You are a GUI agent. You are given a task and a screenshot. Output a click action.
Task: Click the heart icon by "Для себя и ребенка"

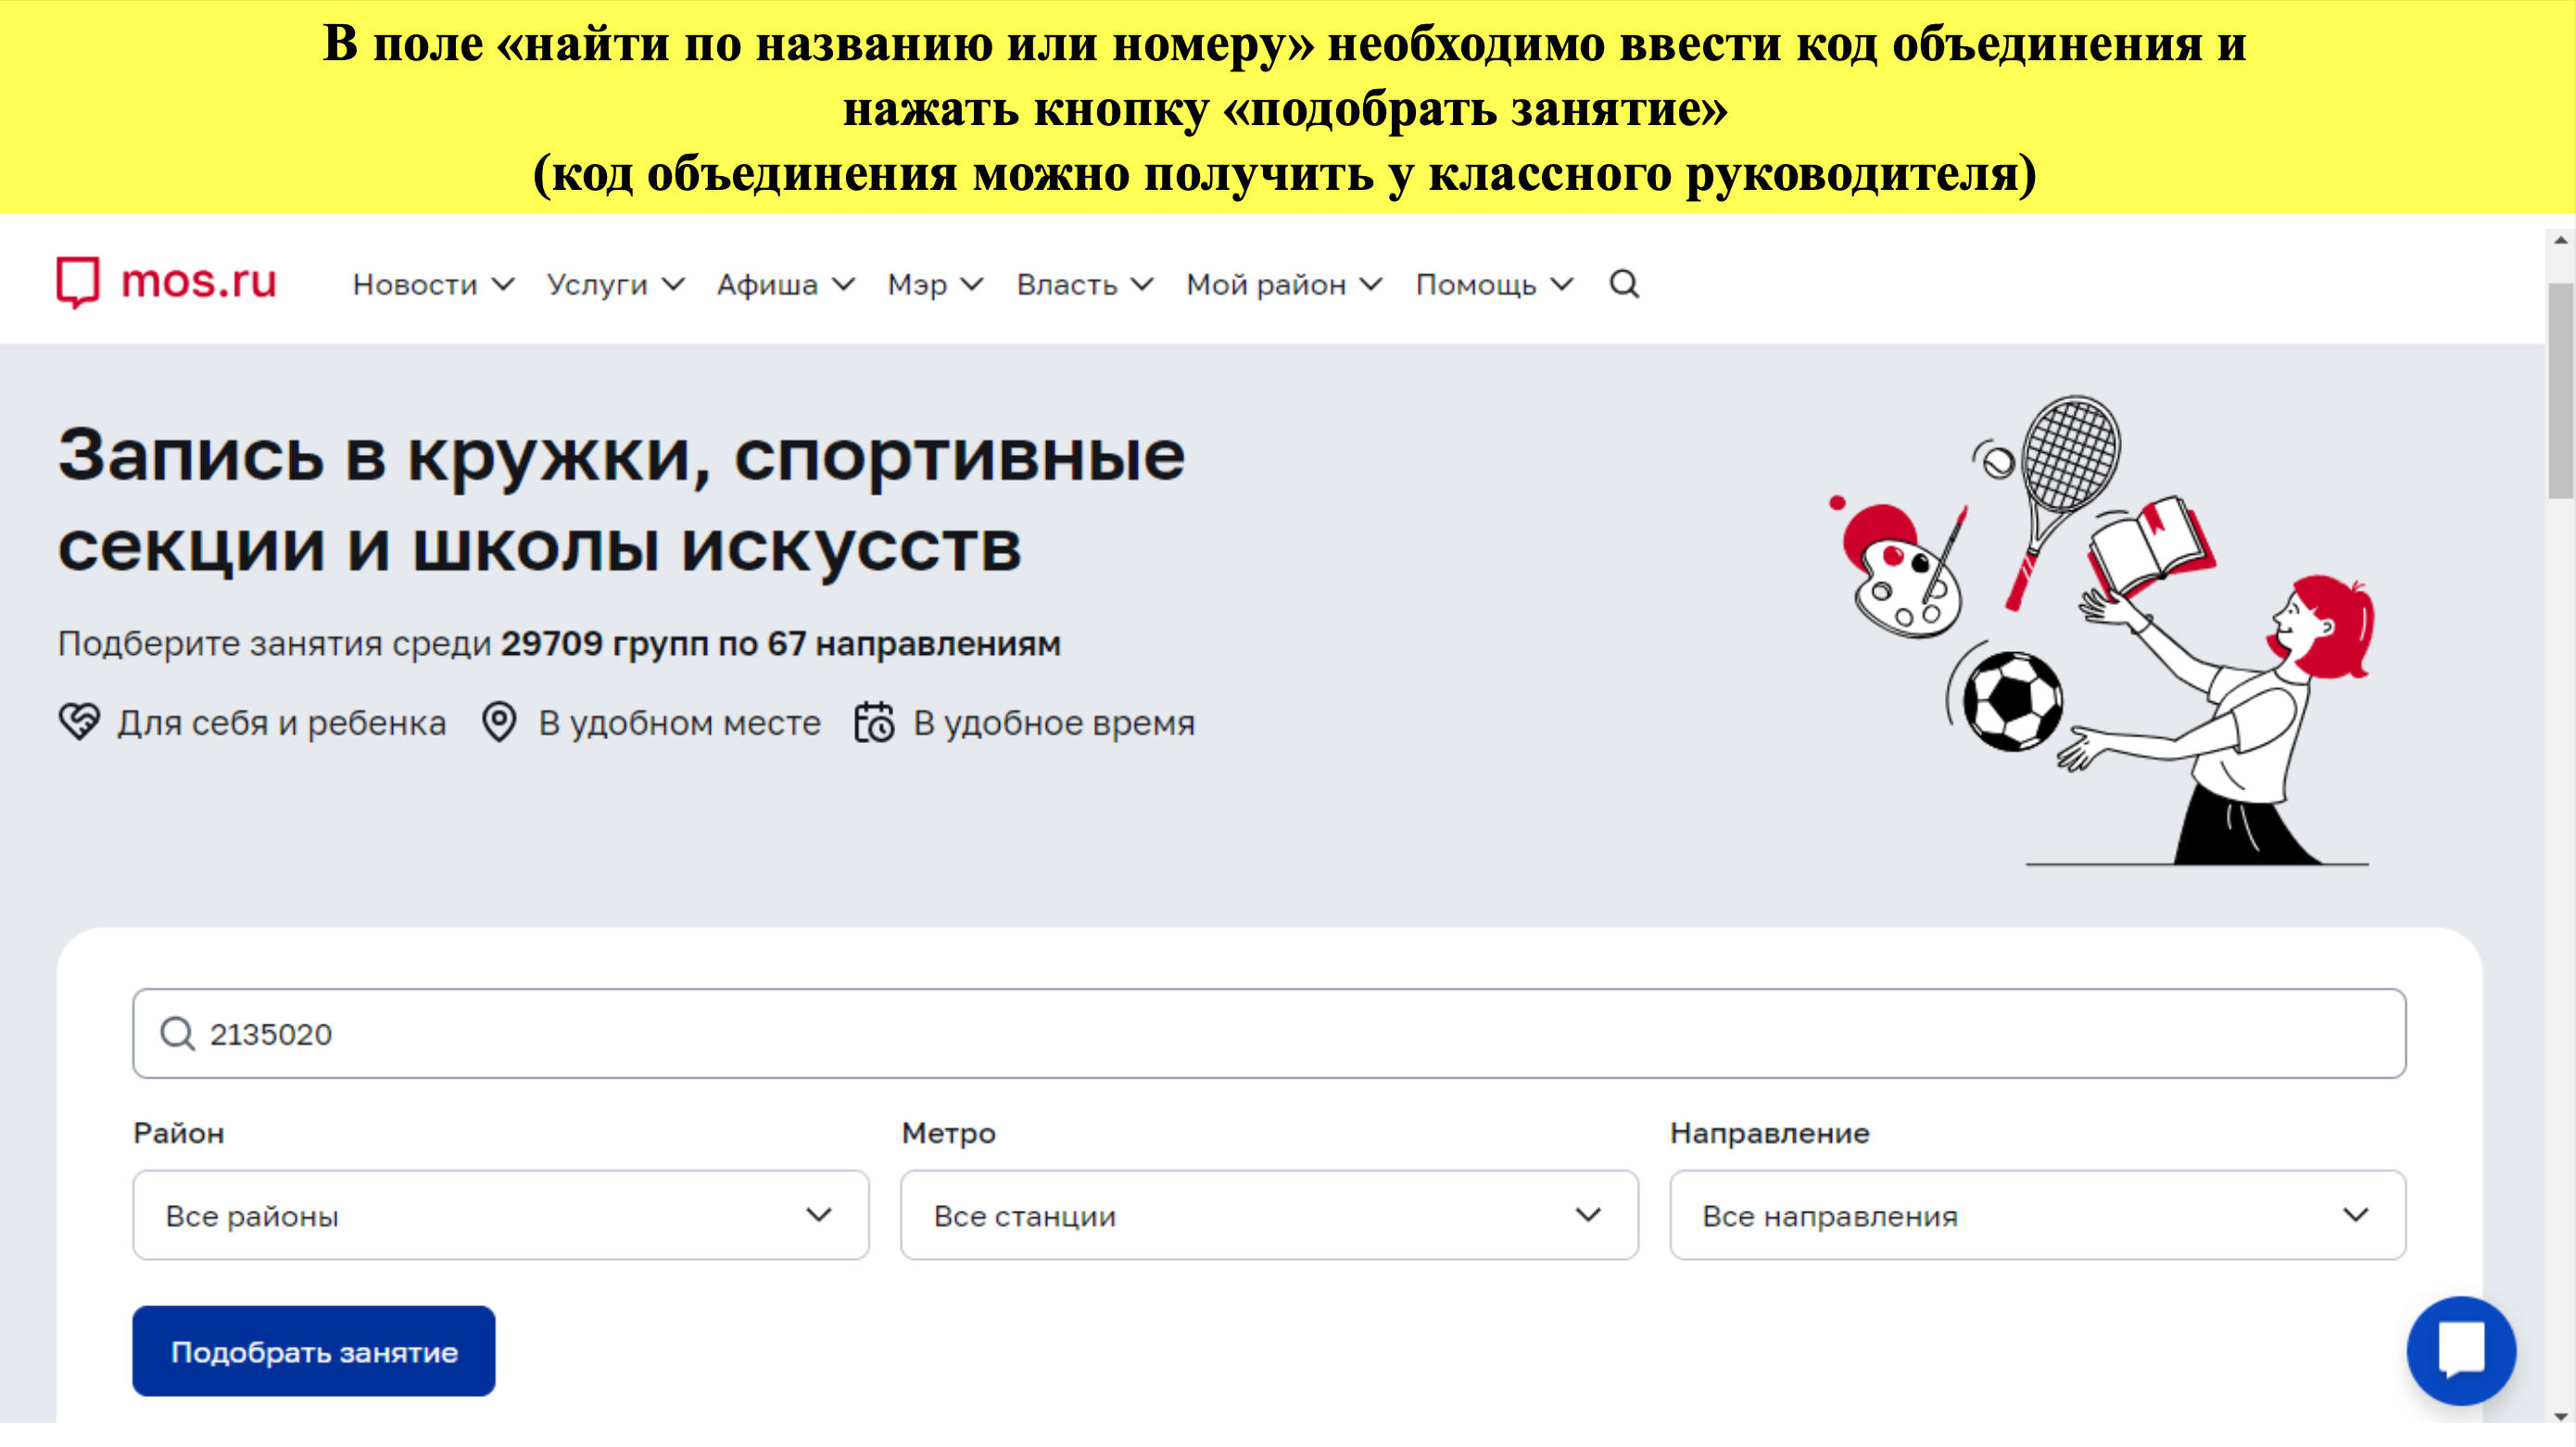[x=79, y=722]
